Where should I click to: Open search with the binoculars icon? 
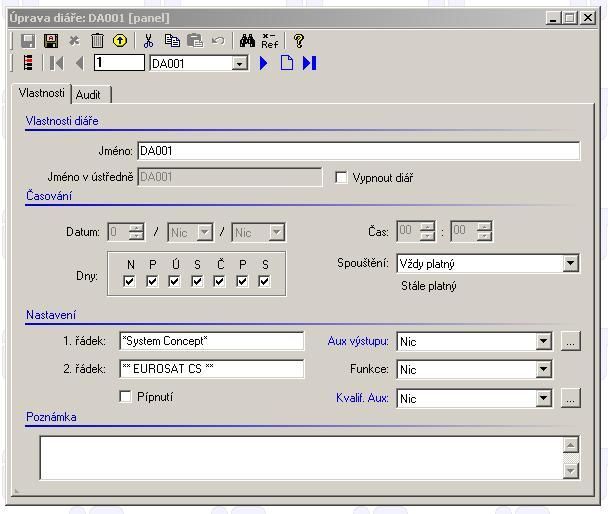[247, 41]
